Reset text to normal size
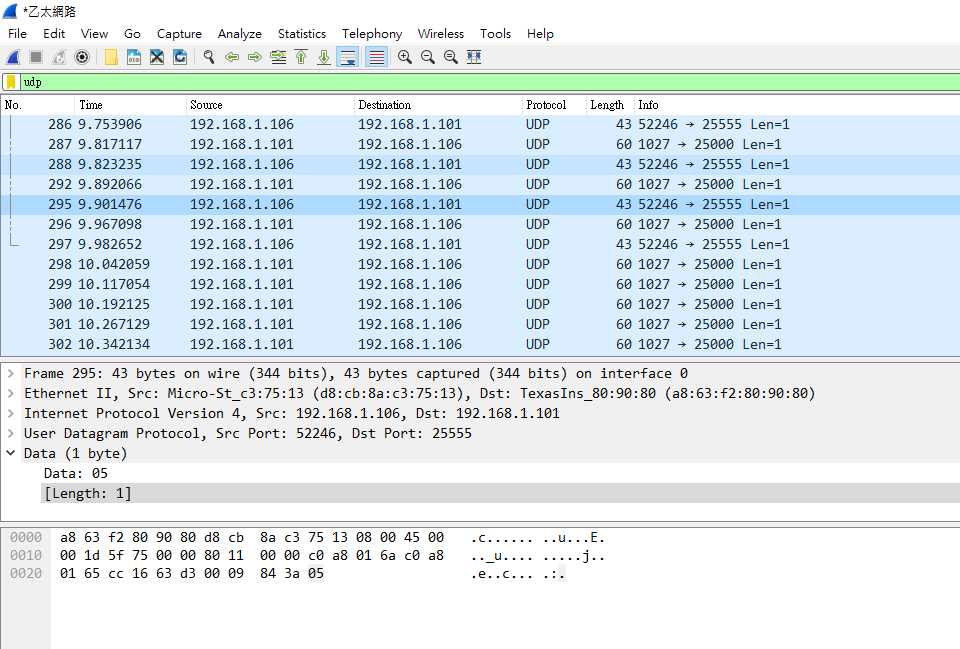 451,57
